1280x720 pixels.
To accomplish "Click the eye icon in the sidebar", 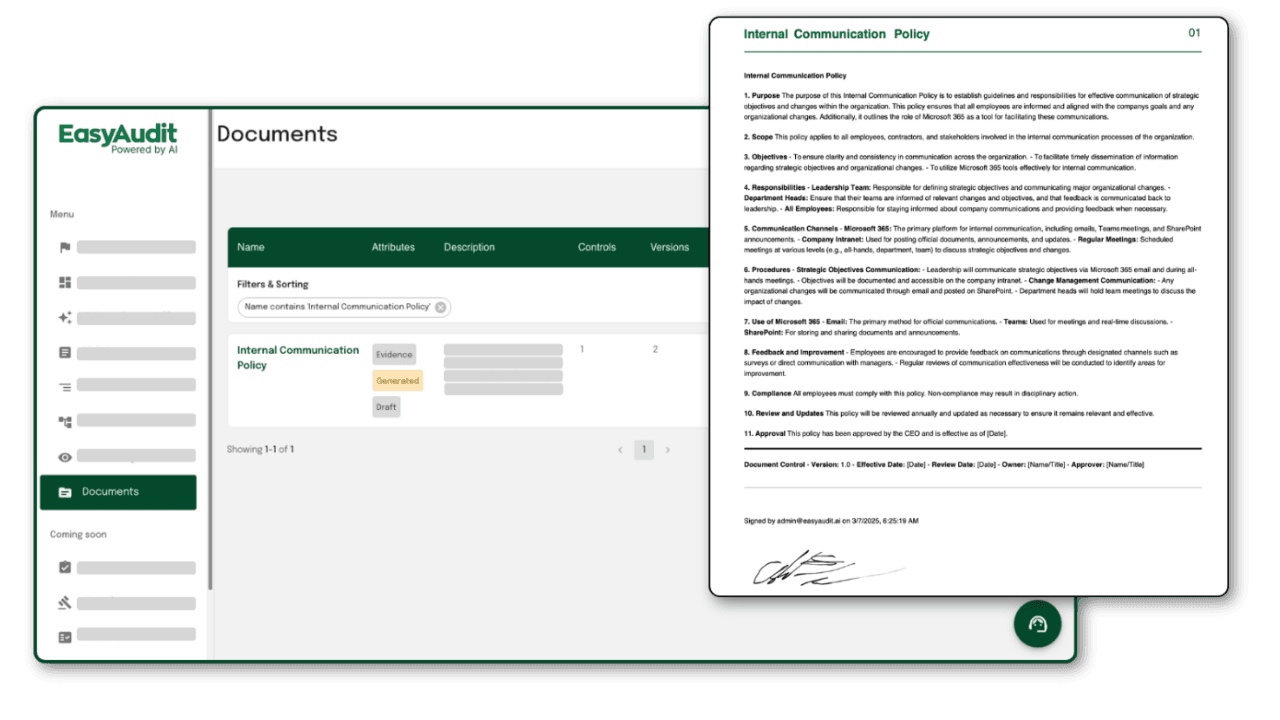I will [x=64, y=456].
